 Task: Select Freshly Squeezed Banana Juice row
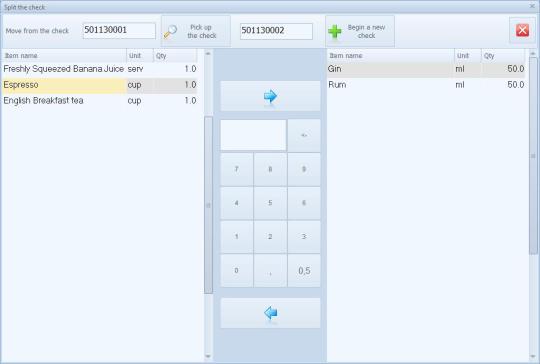[100, 69]
